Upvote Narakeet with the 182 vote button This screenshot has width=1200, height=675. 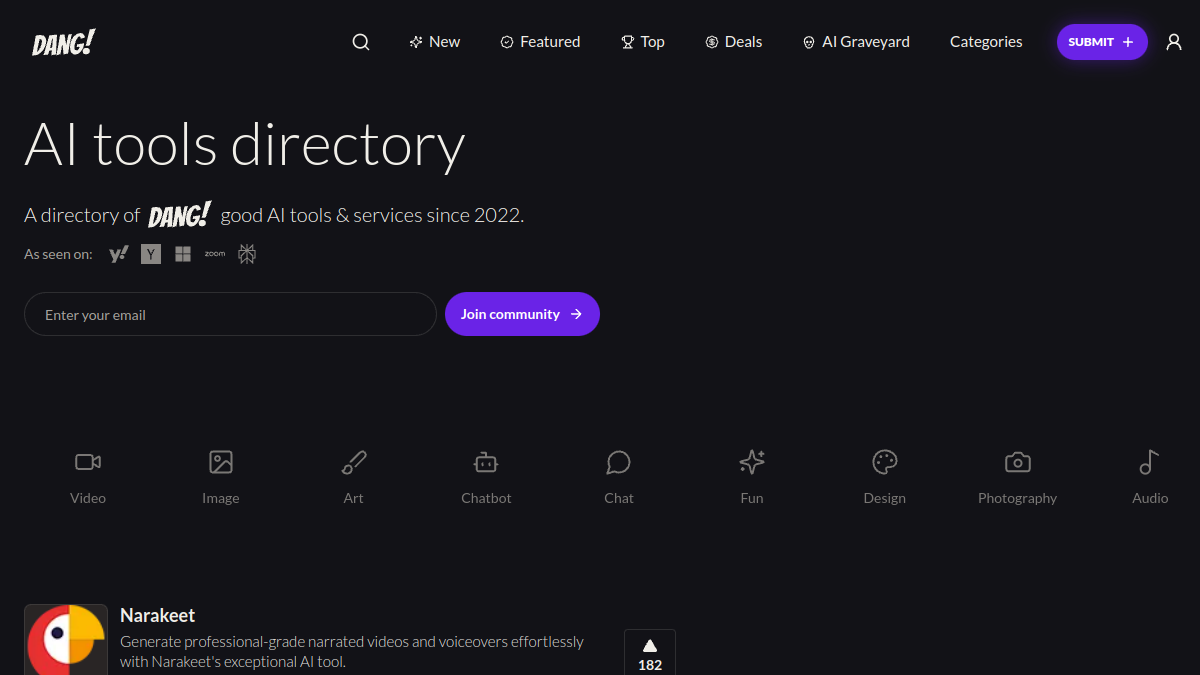650,652
